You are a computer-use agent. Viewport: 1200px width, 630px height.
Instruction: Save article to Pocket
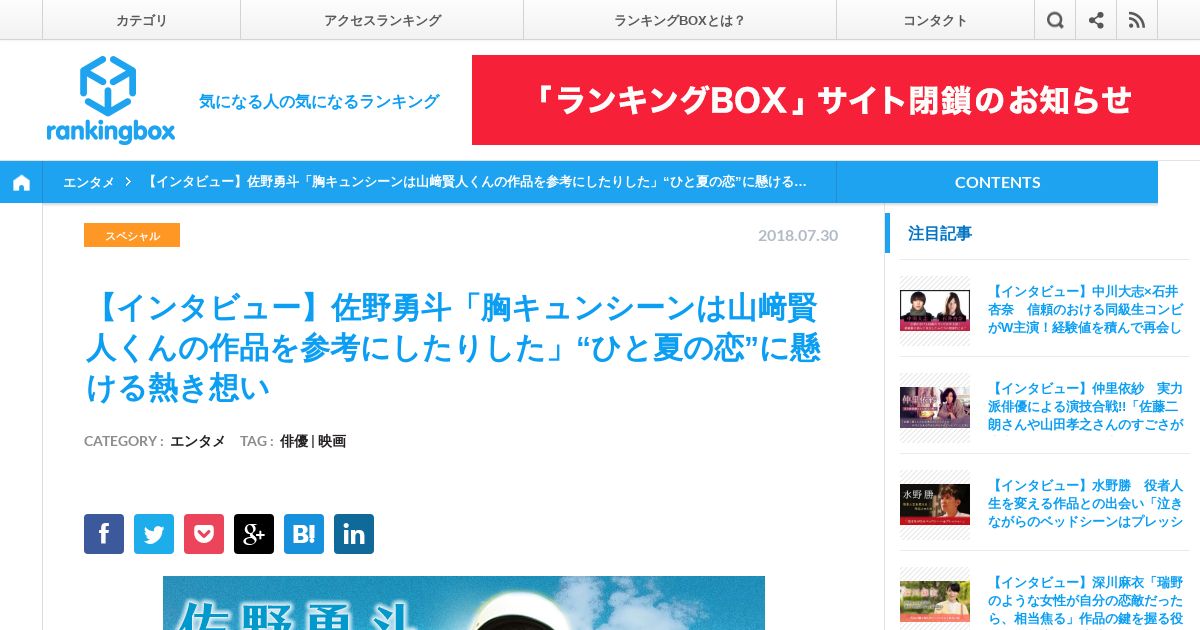pyautogui.click(x=204, y=534)
